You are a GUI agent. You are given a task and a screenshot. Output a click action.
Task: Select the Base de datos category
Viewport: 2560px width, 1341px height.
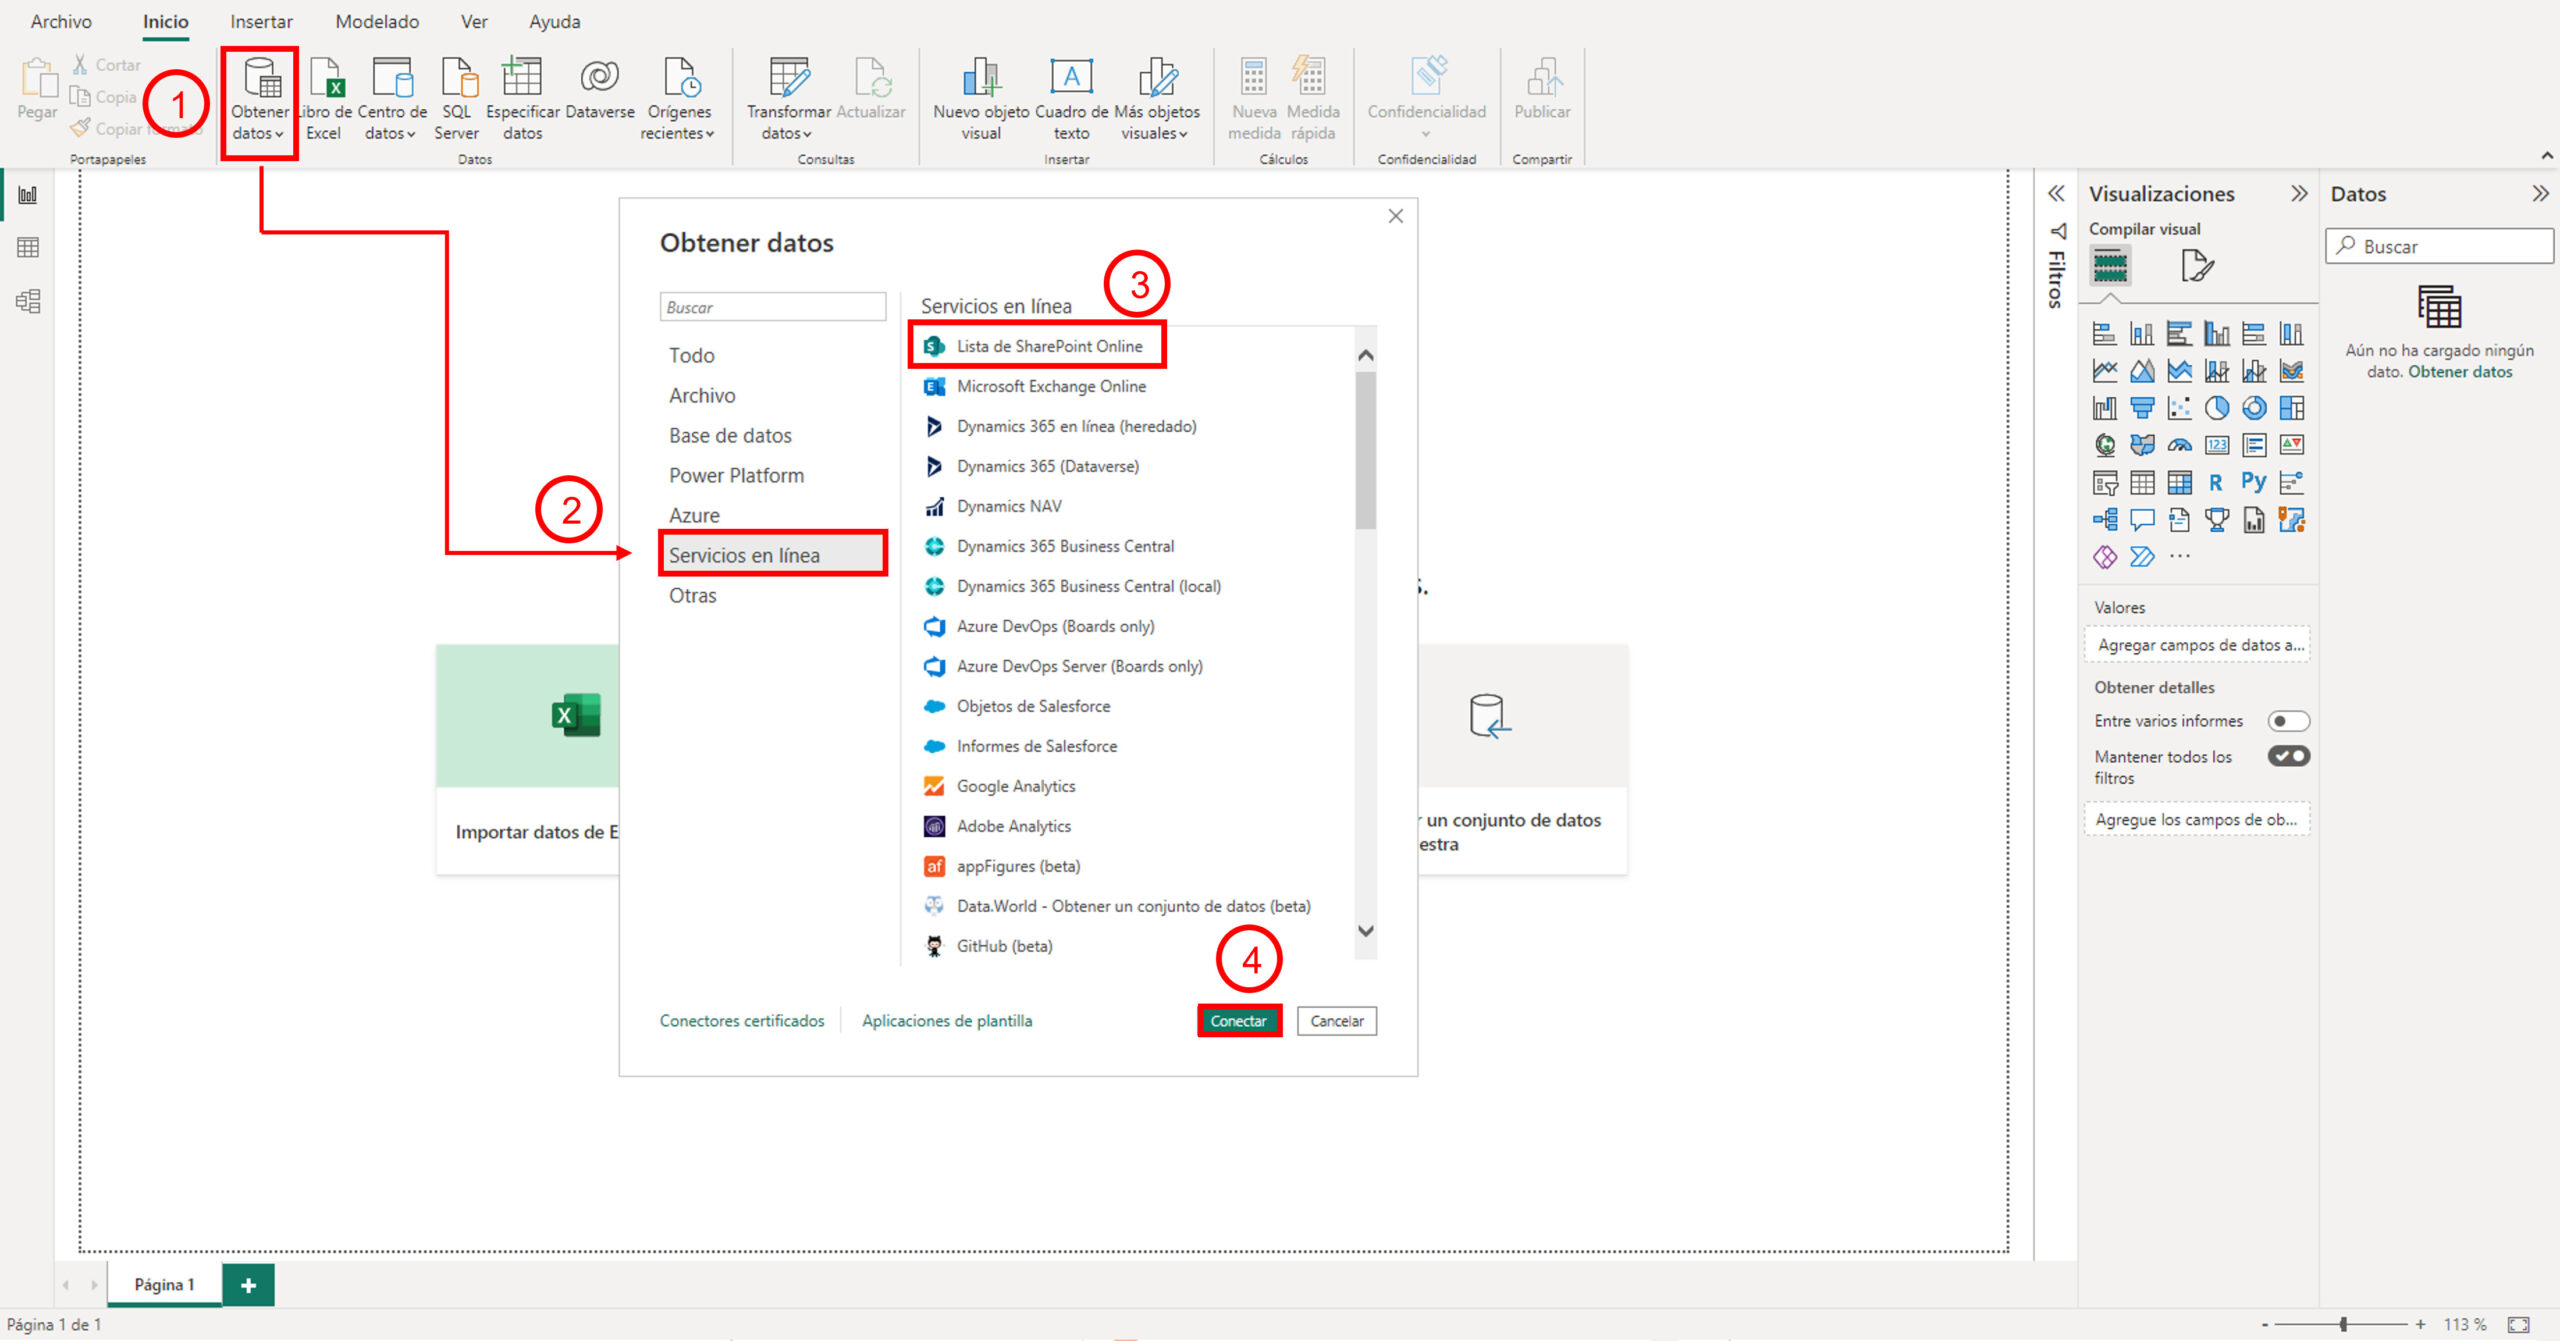coord(730,435)
